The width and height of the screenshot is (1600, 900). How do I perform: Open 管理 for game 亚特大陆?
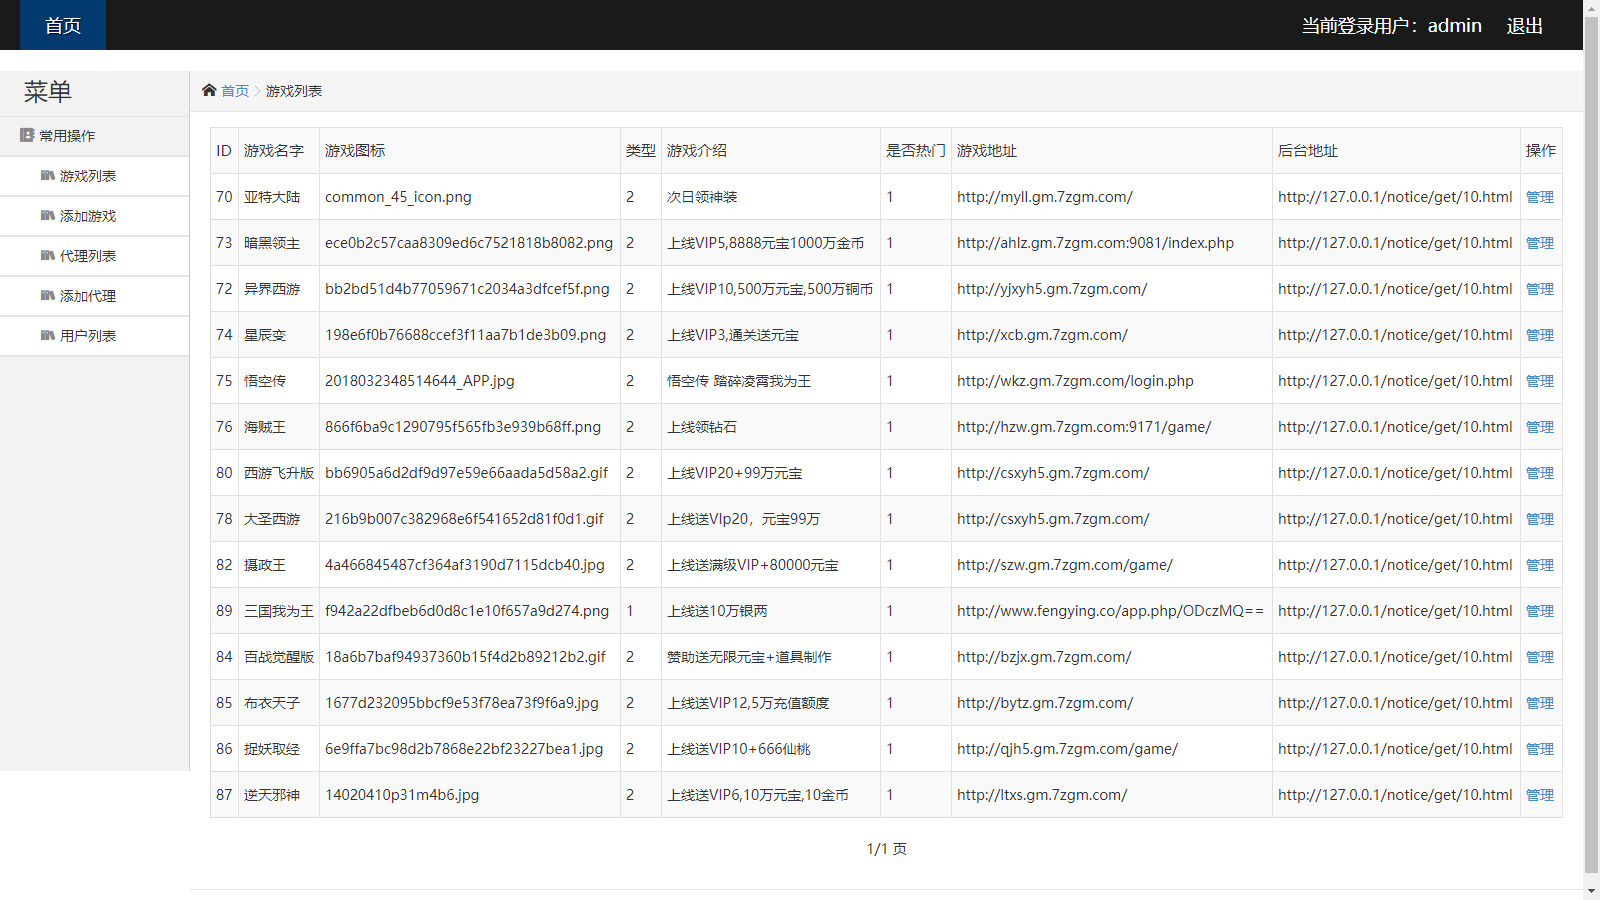coord(1540,197)
